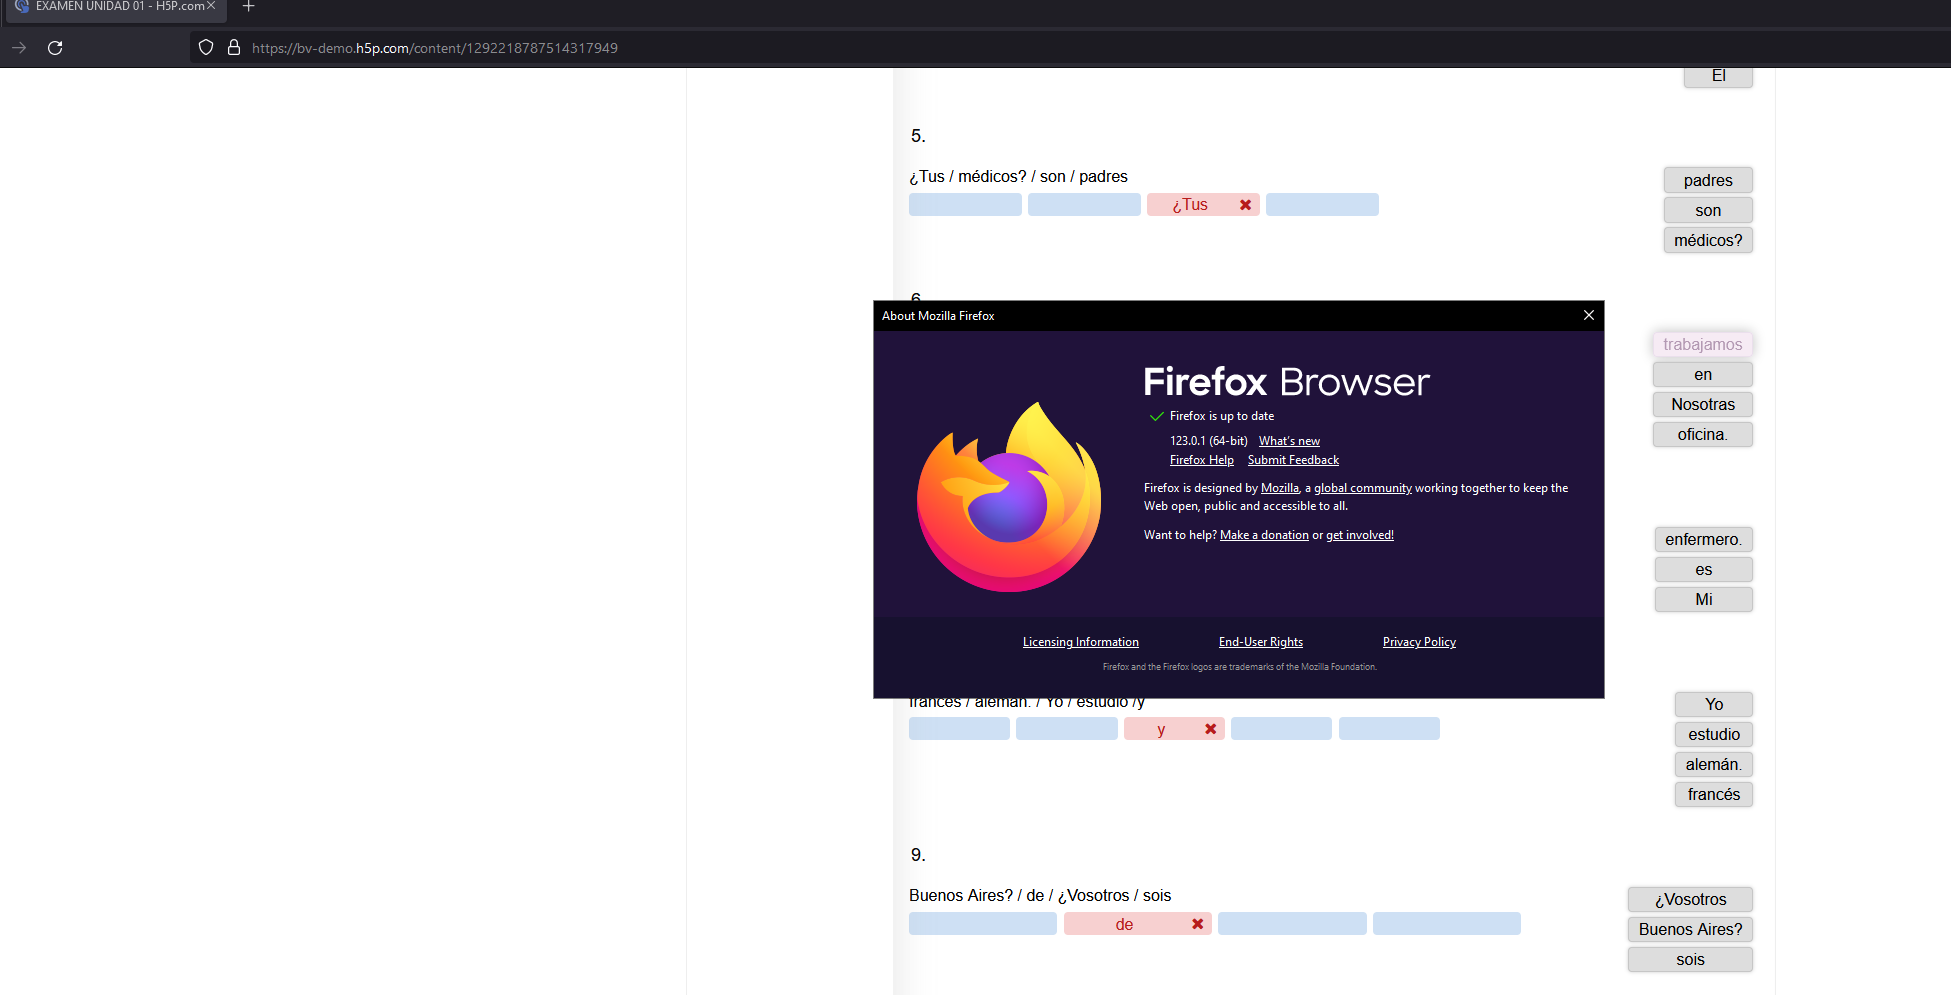Select the 'Yo' word tile
The width and height of the screenshot is (1951, 995).
1714,705
